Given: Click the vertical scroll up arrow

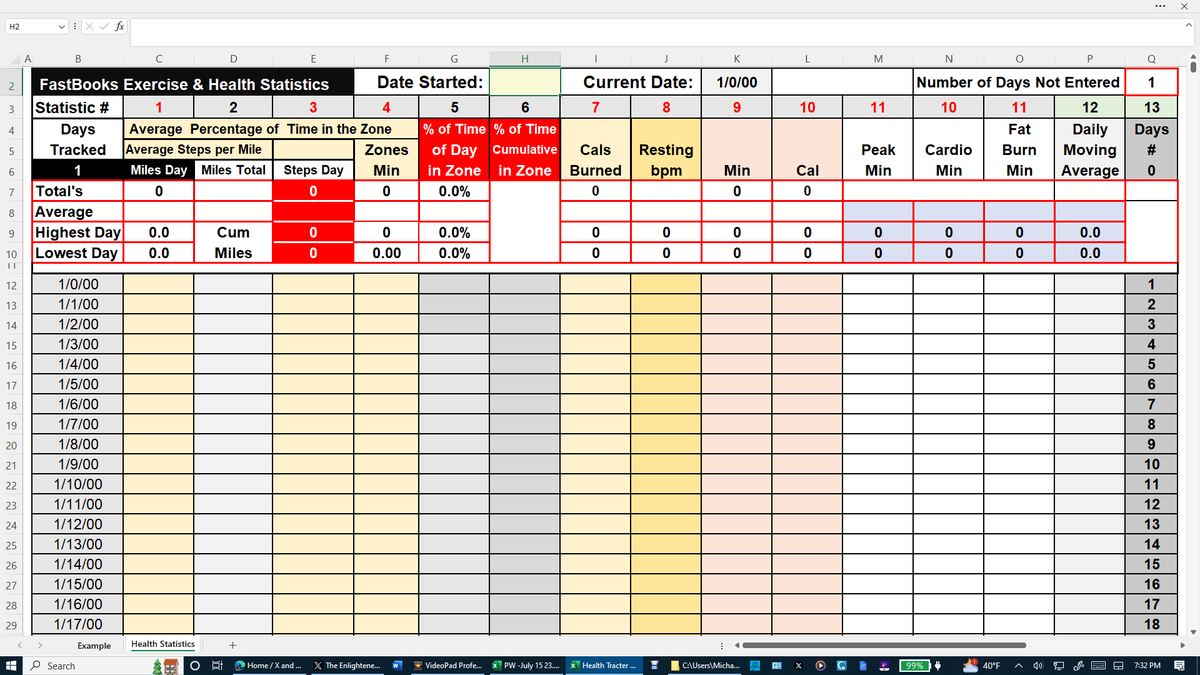Looking at the screenshot, I should 1191,56.
